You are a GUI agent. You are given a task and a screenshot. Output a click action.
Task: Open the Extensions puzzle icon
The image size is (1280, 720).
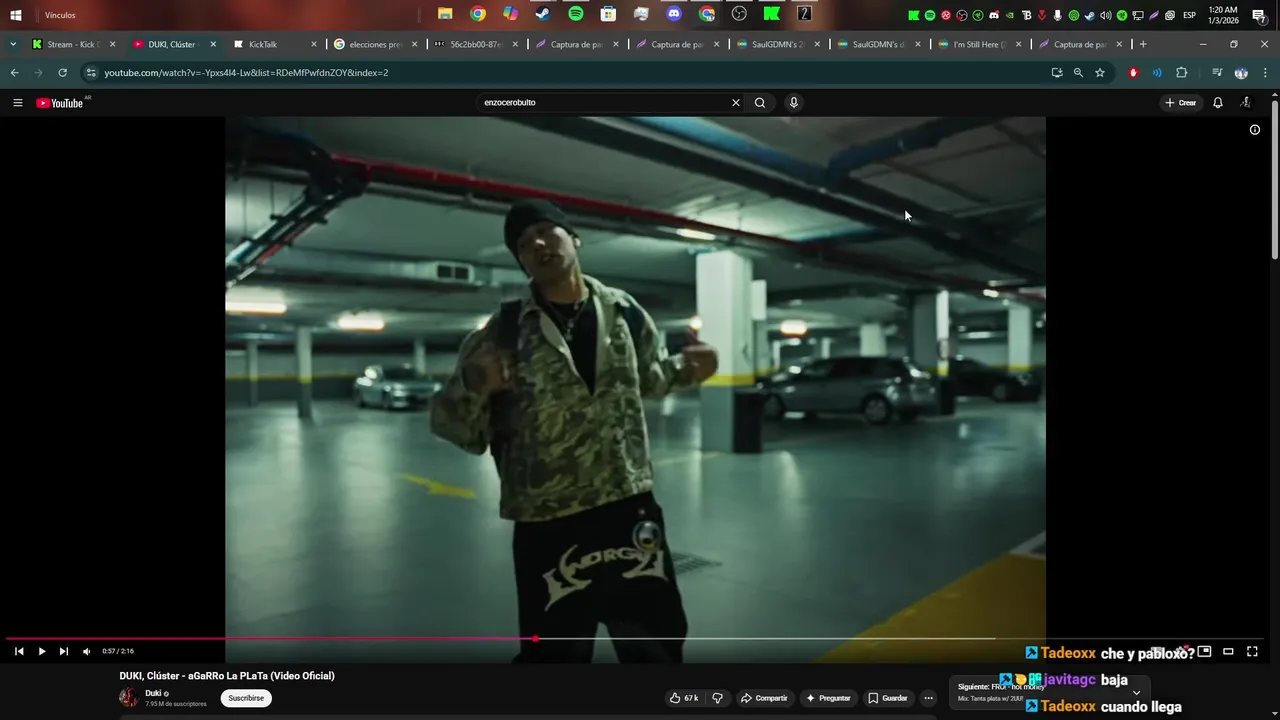(1182, 73)
